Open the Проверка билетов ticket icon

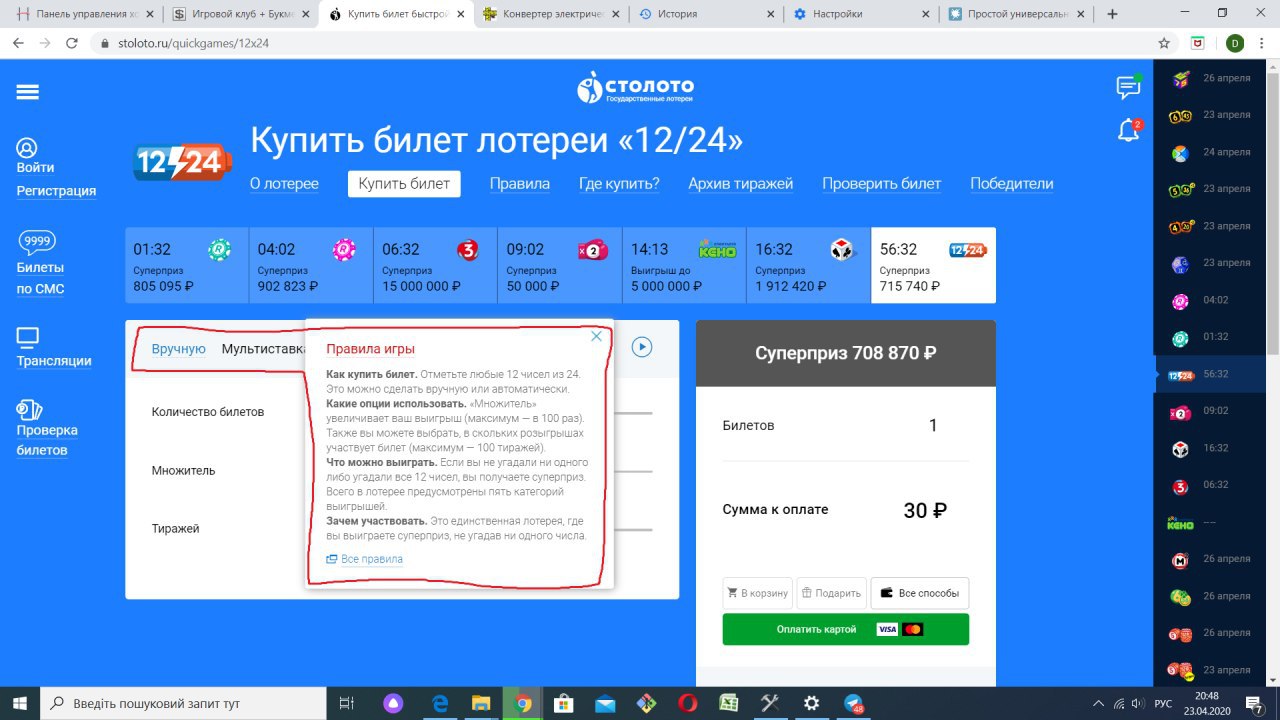30,410
